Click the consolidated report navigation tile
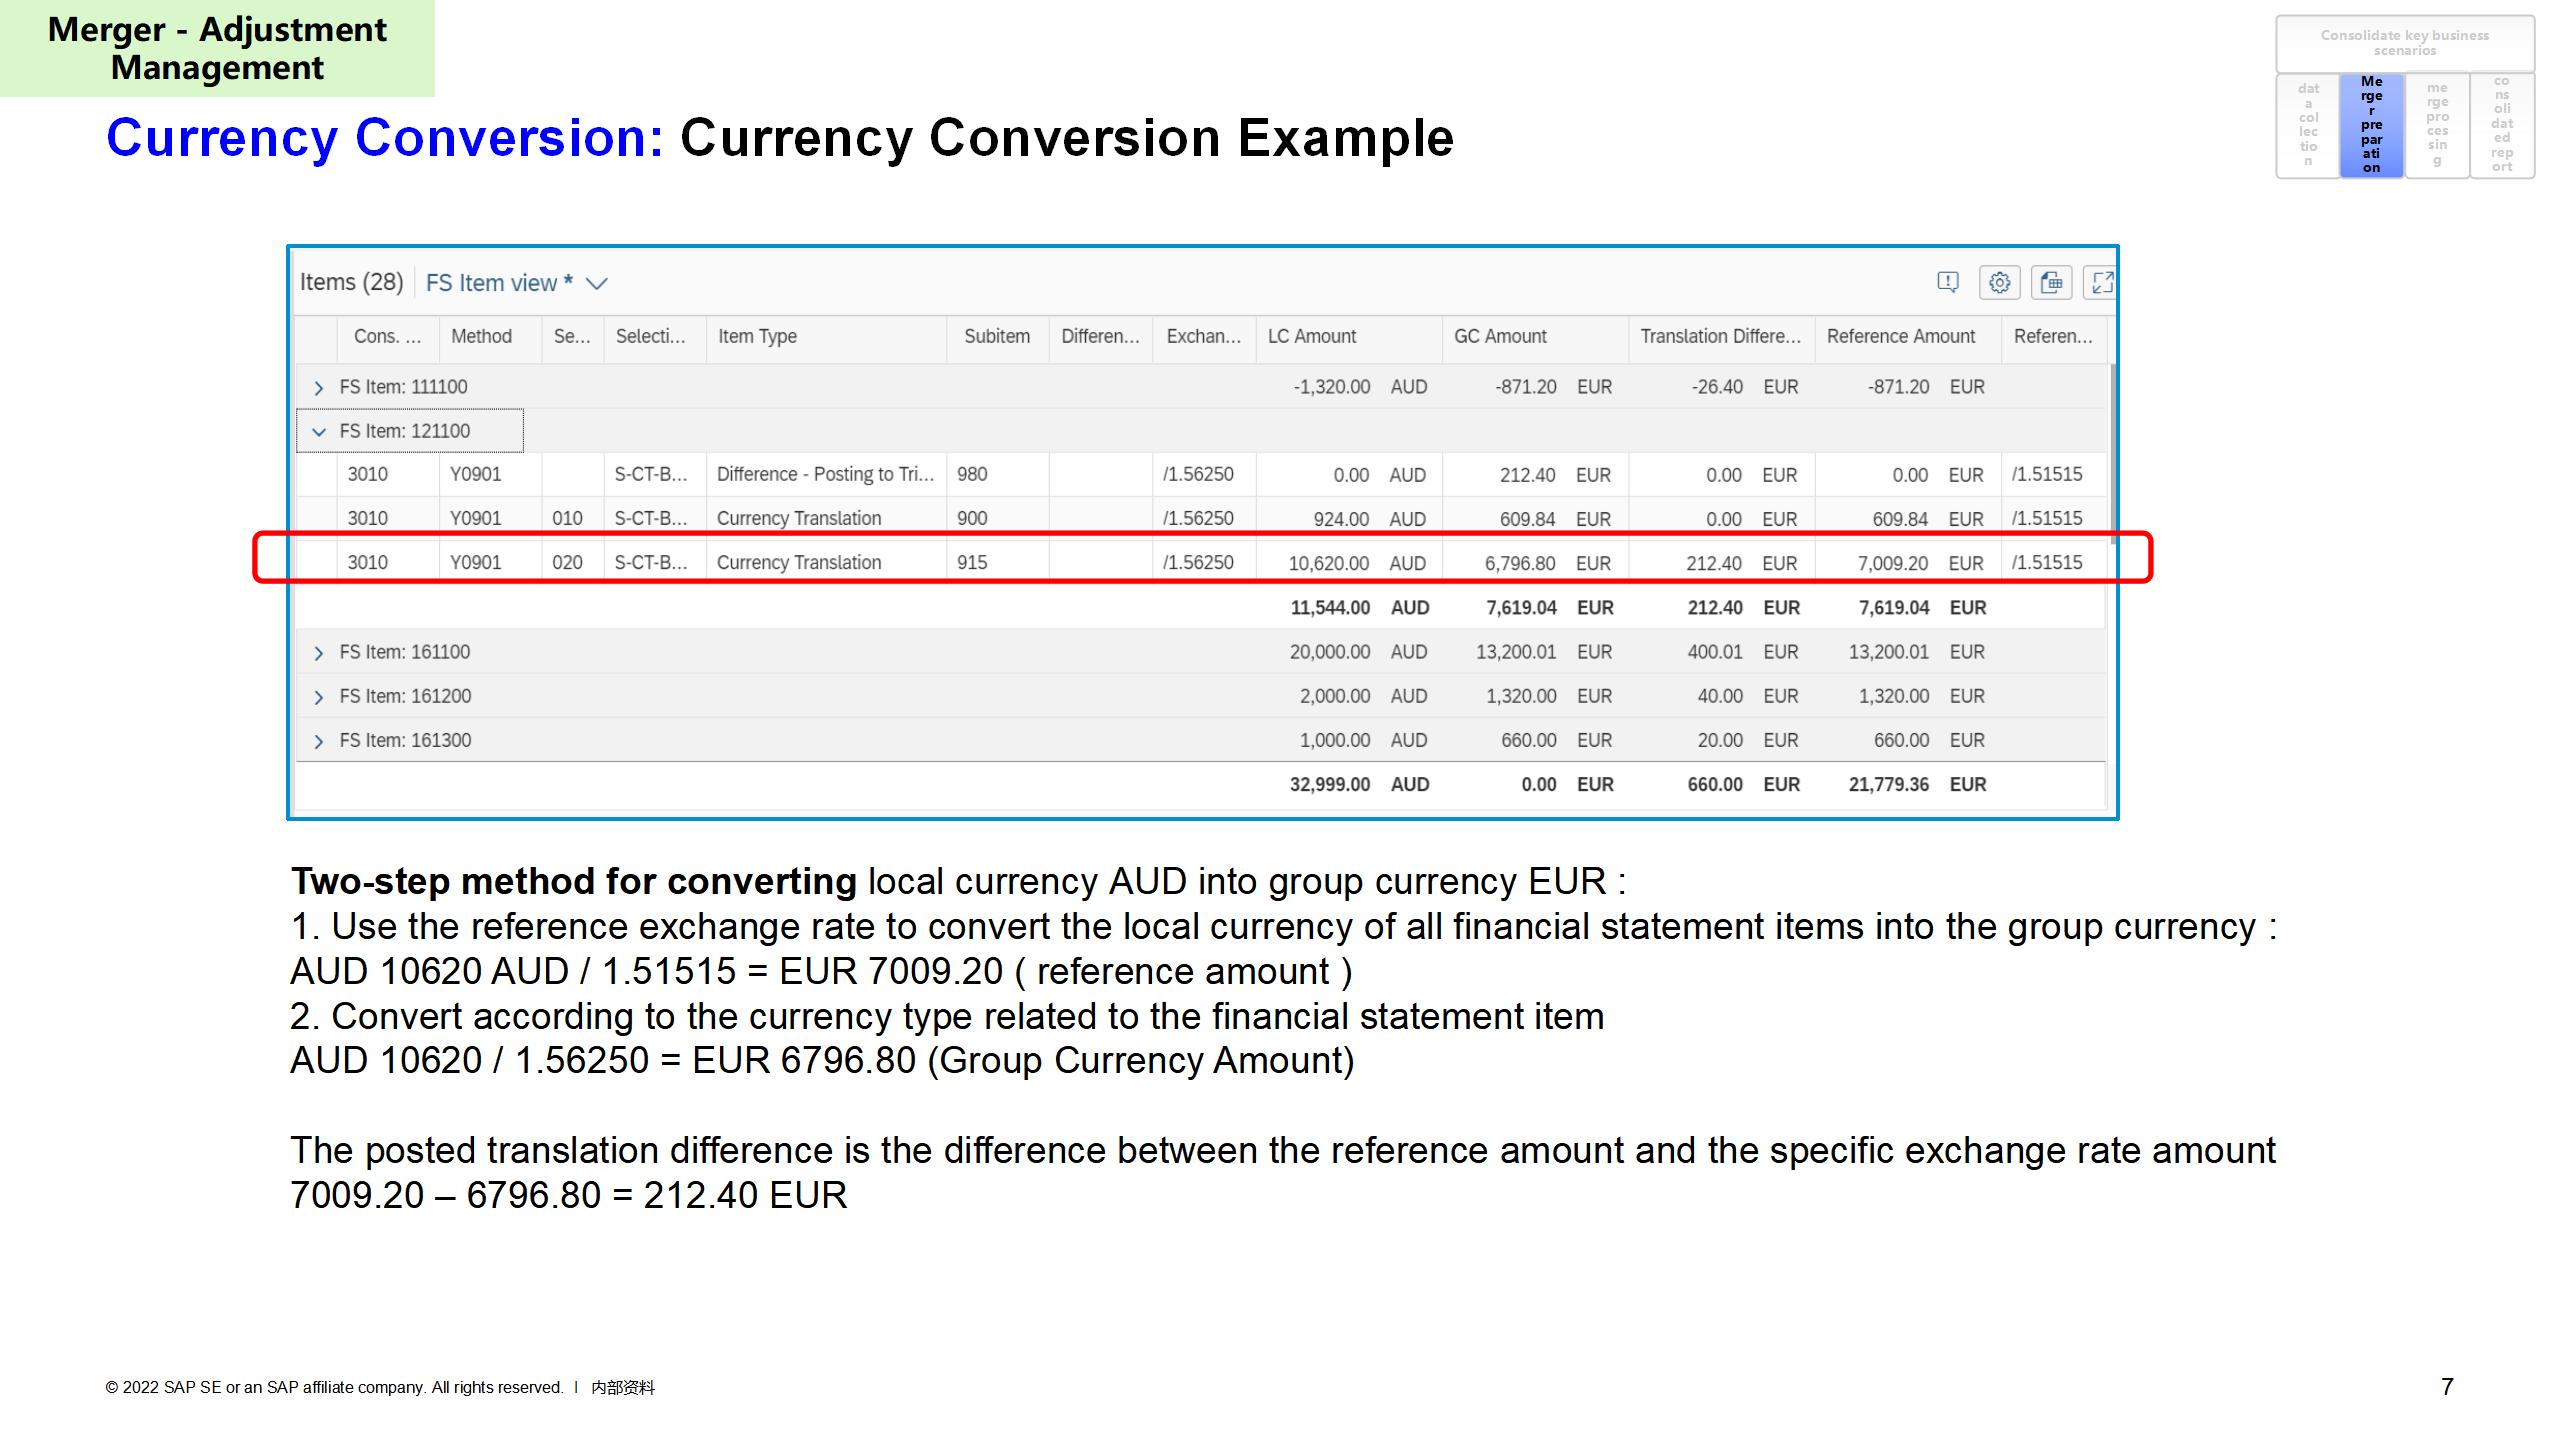 click(x=2501, y=125)
